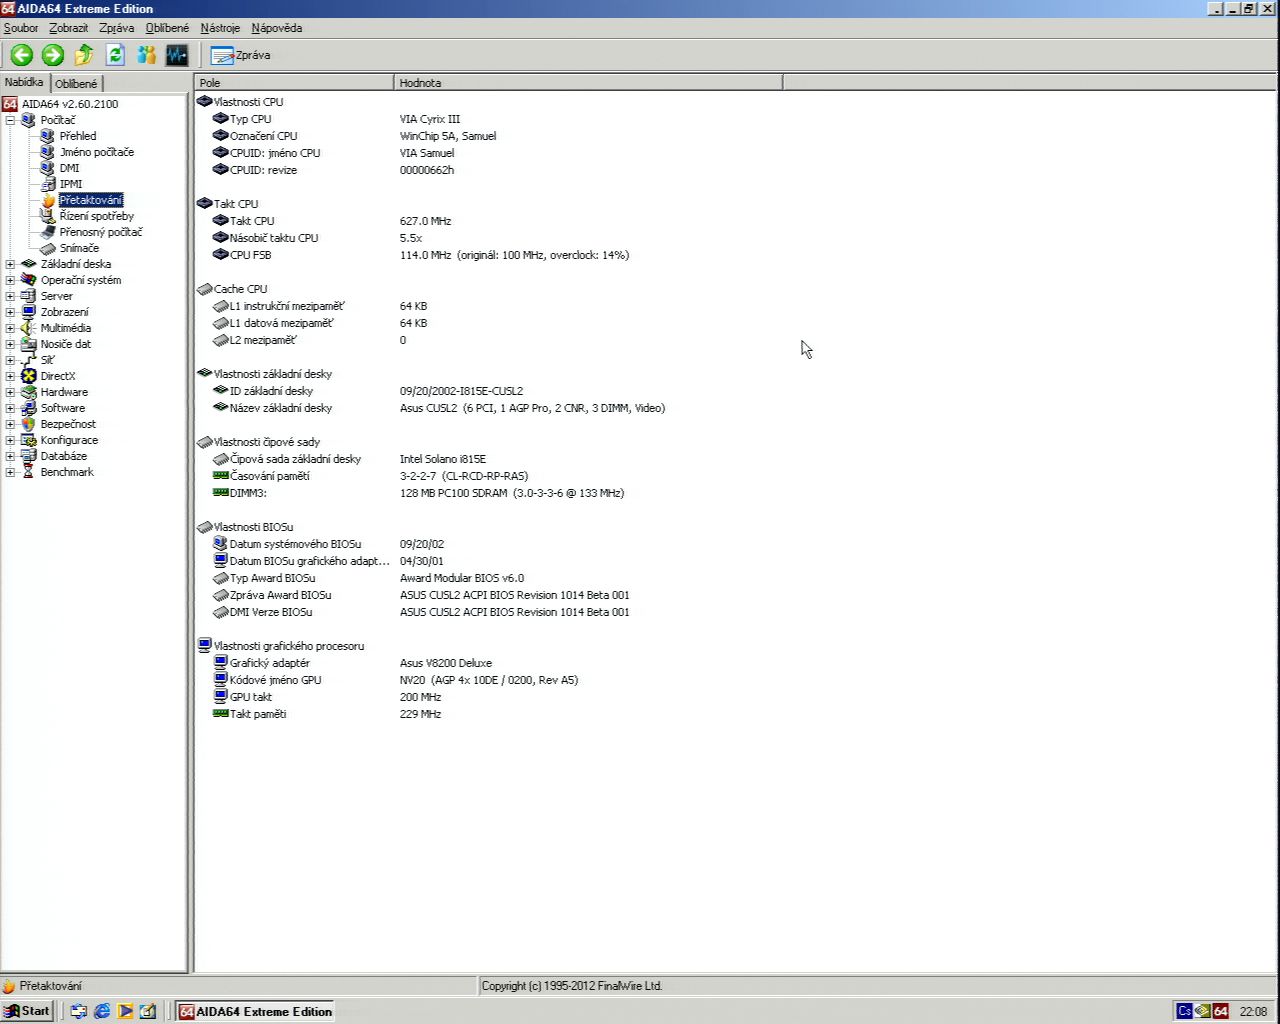
Task: Expand the Nosiče dat tree node
Action: (x=10, y=344)
